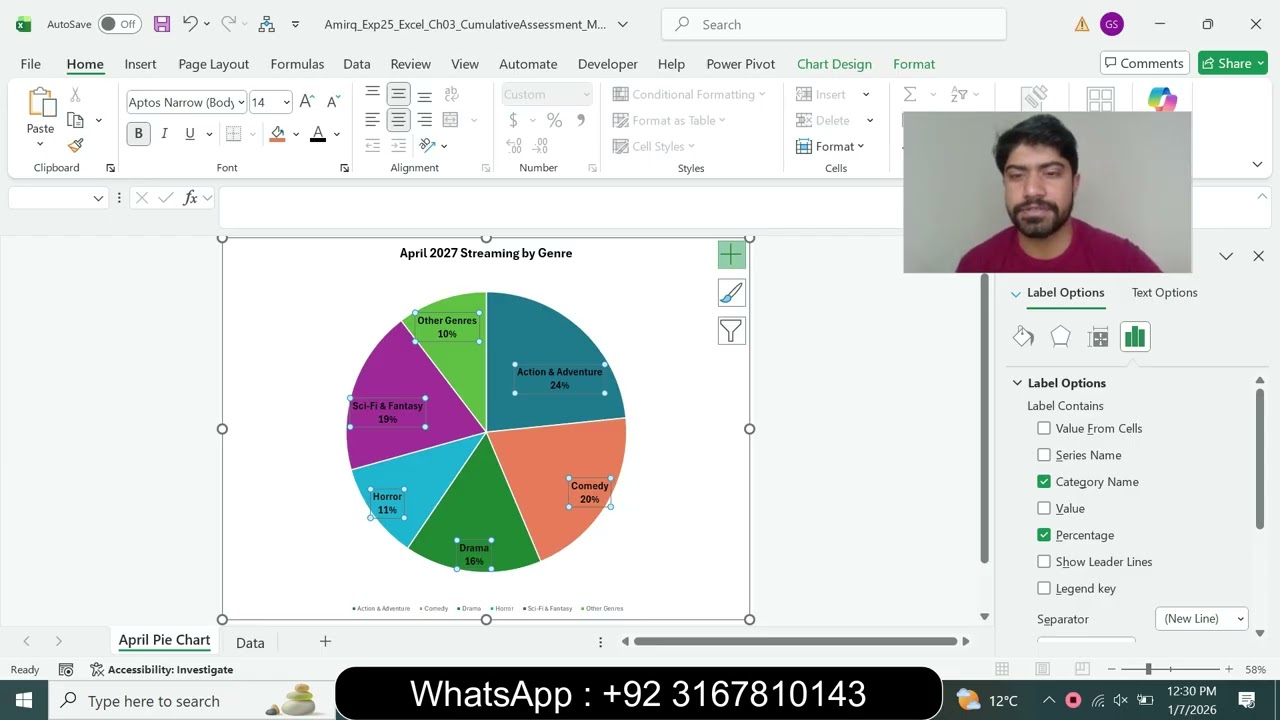Select Size & Properties icon in pane
Image resolution: width=1280 pixels, height=720 pixels.
1098,337
